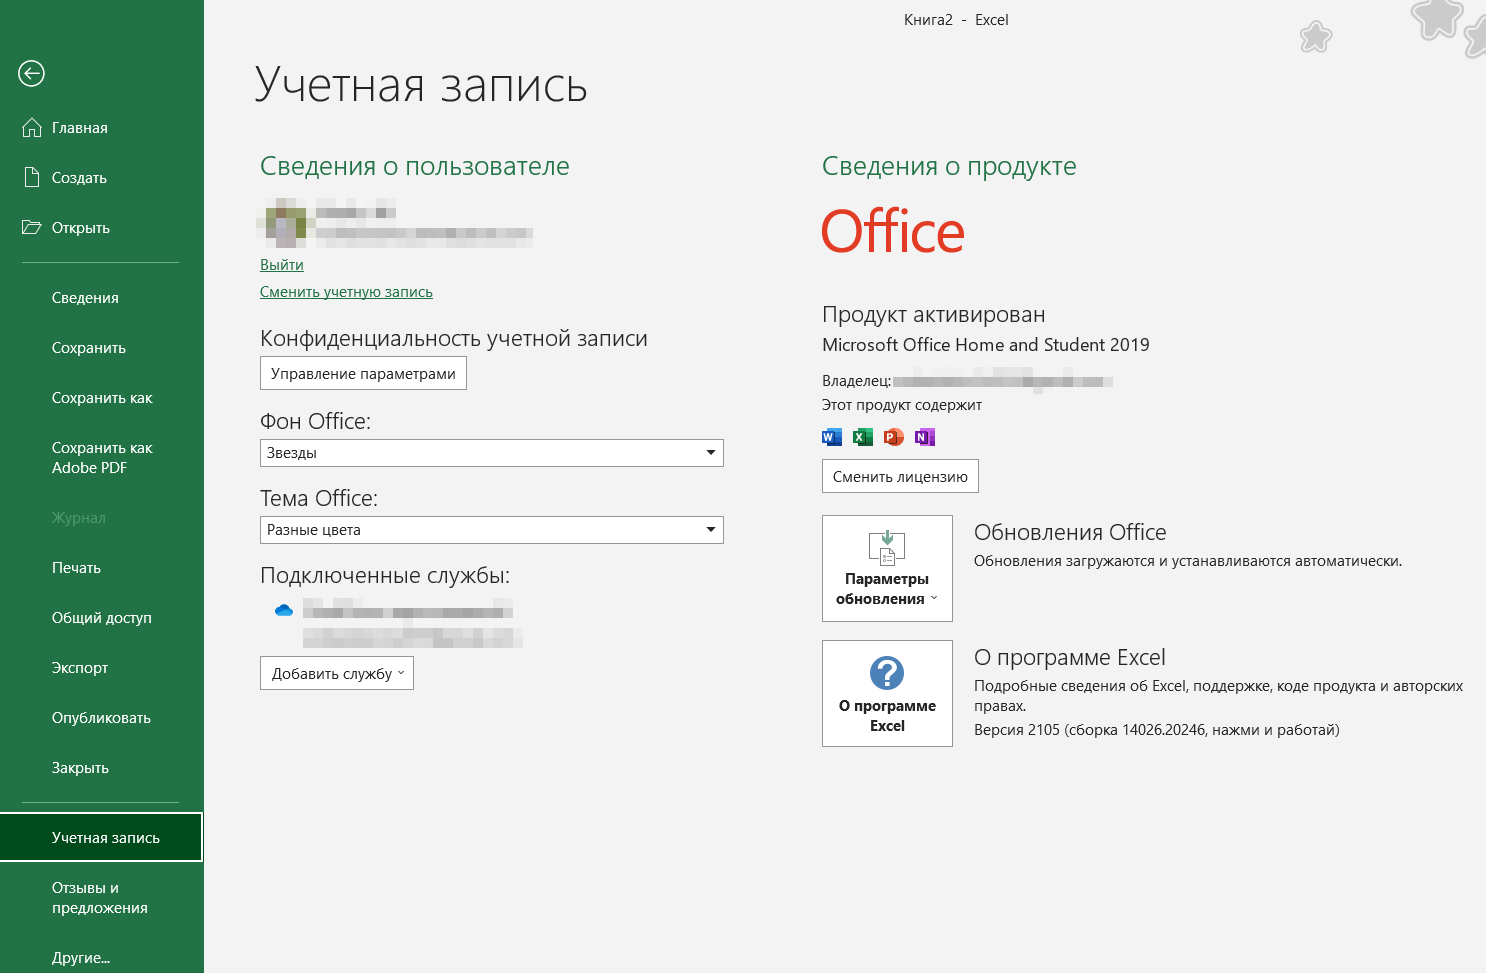This screenshot has width=1486, height=973.
Task: Click the OneDrive cloud icon
Action: click(284, 610)
